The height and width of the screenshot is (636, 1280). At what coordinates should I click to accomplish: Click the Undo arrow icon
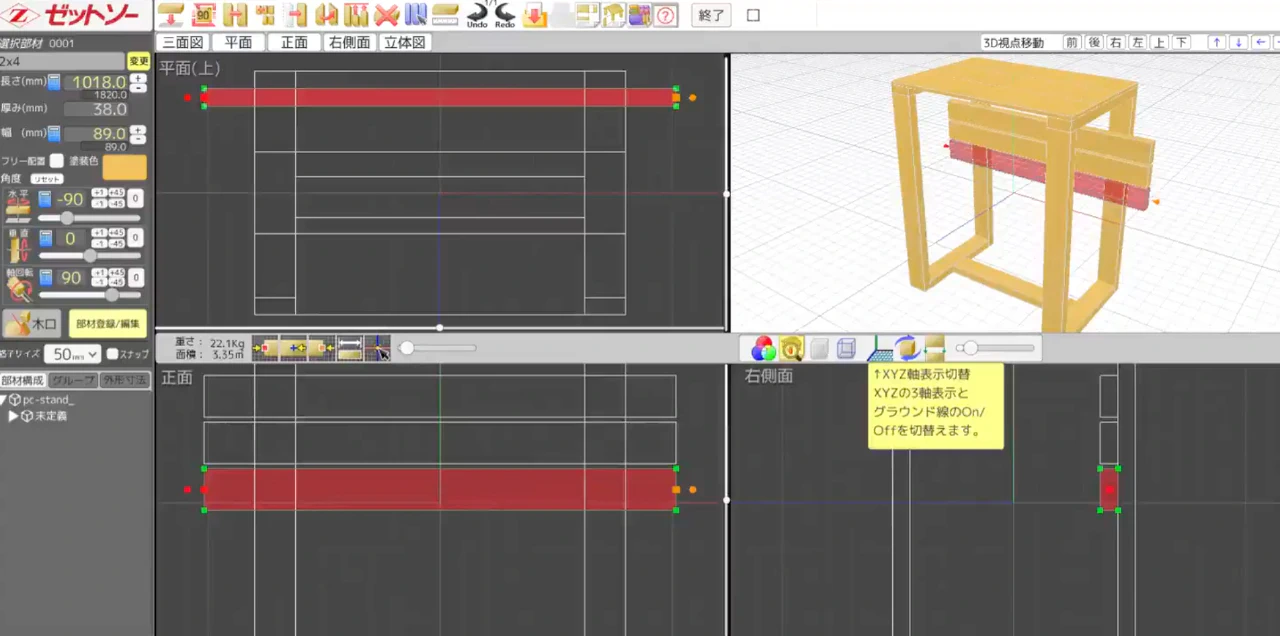[x=477, y=14]
